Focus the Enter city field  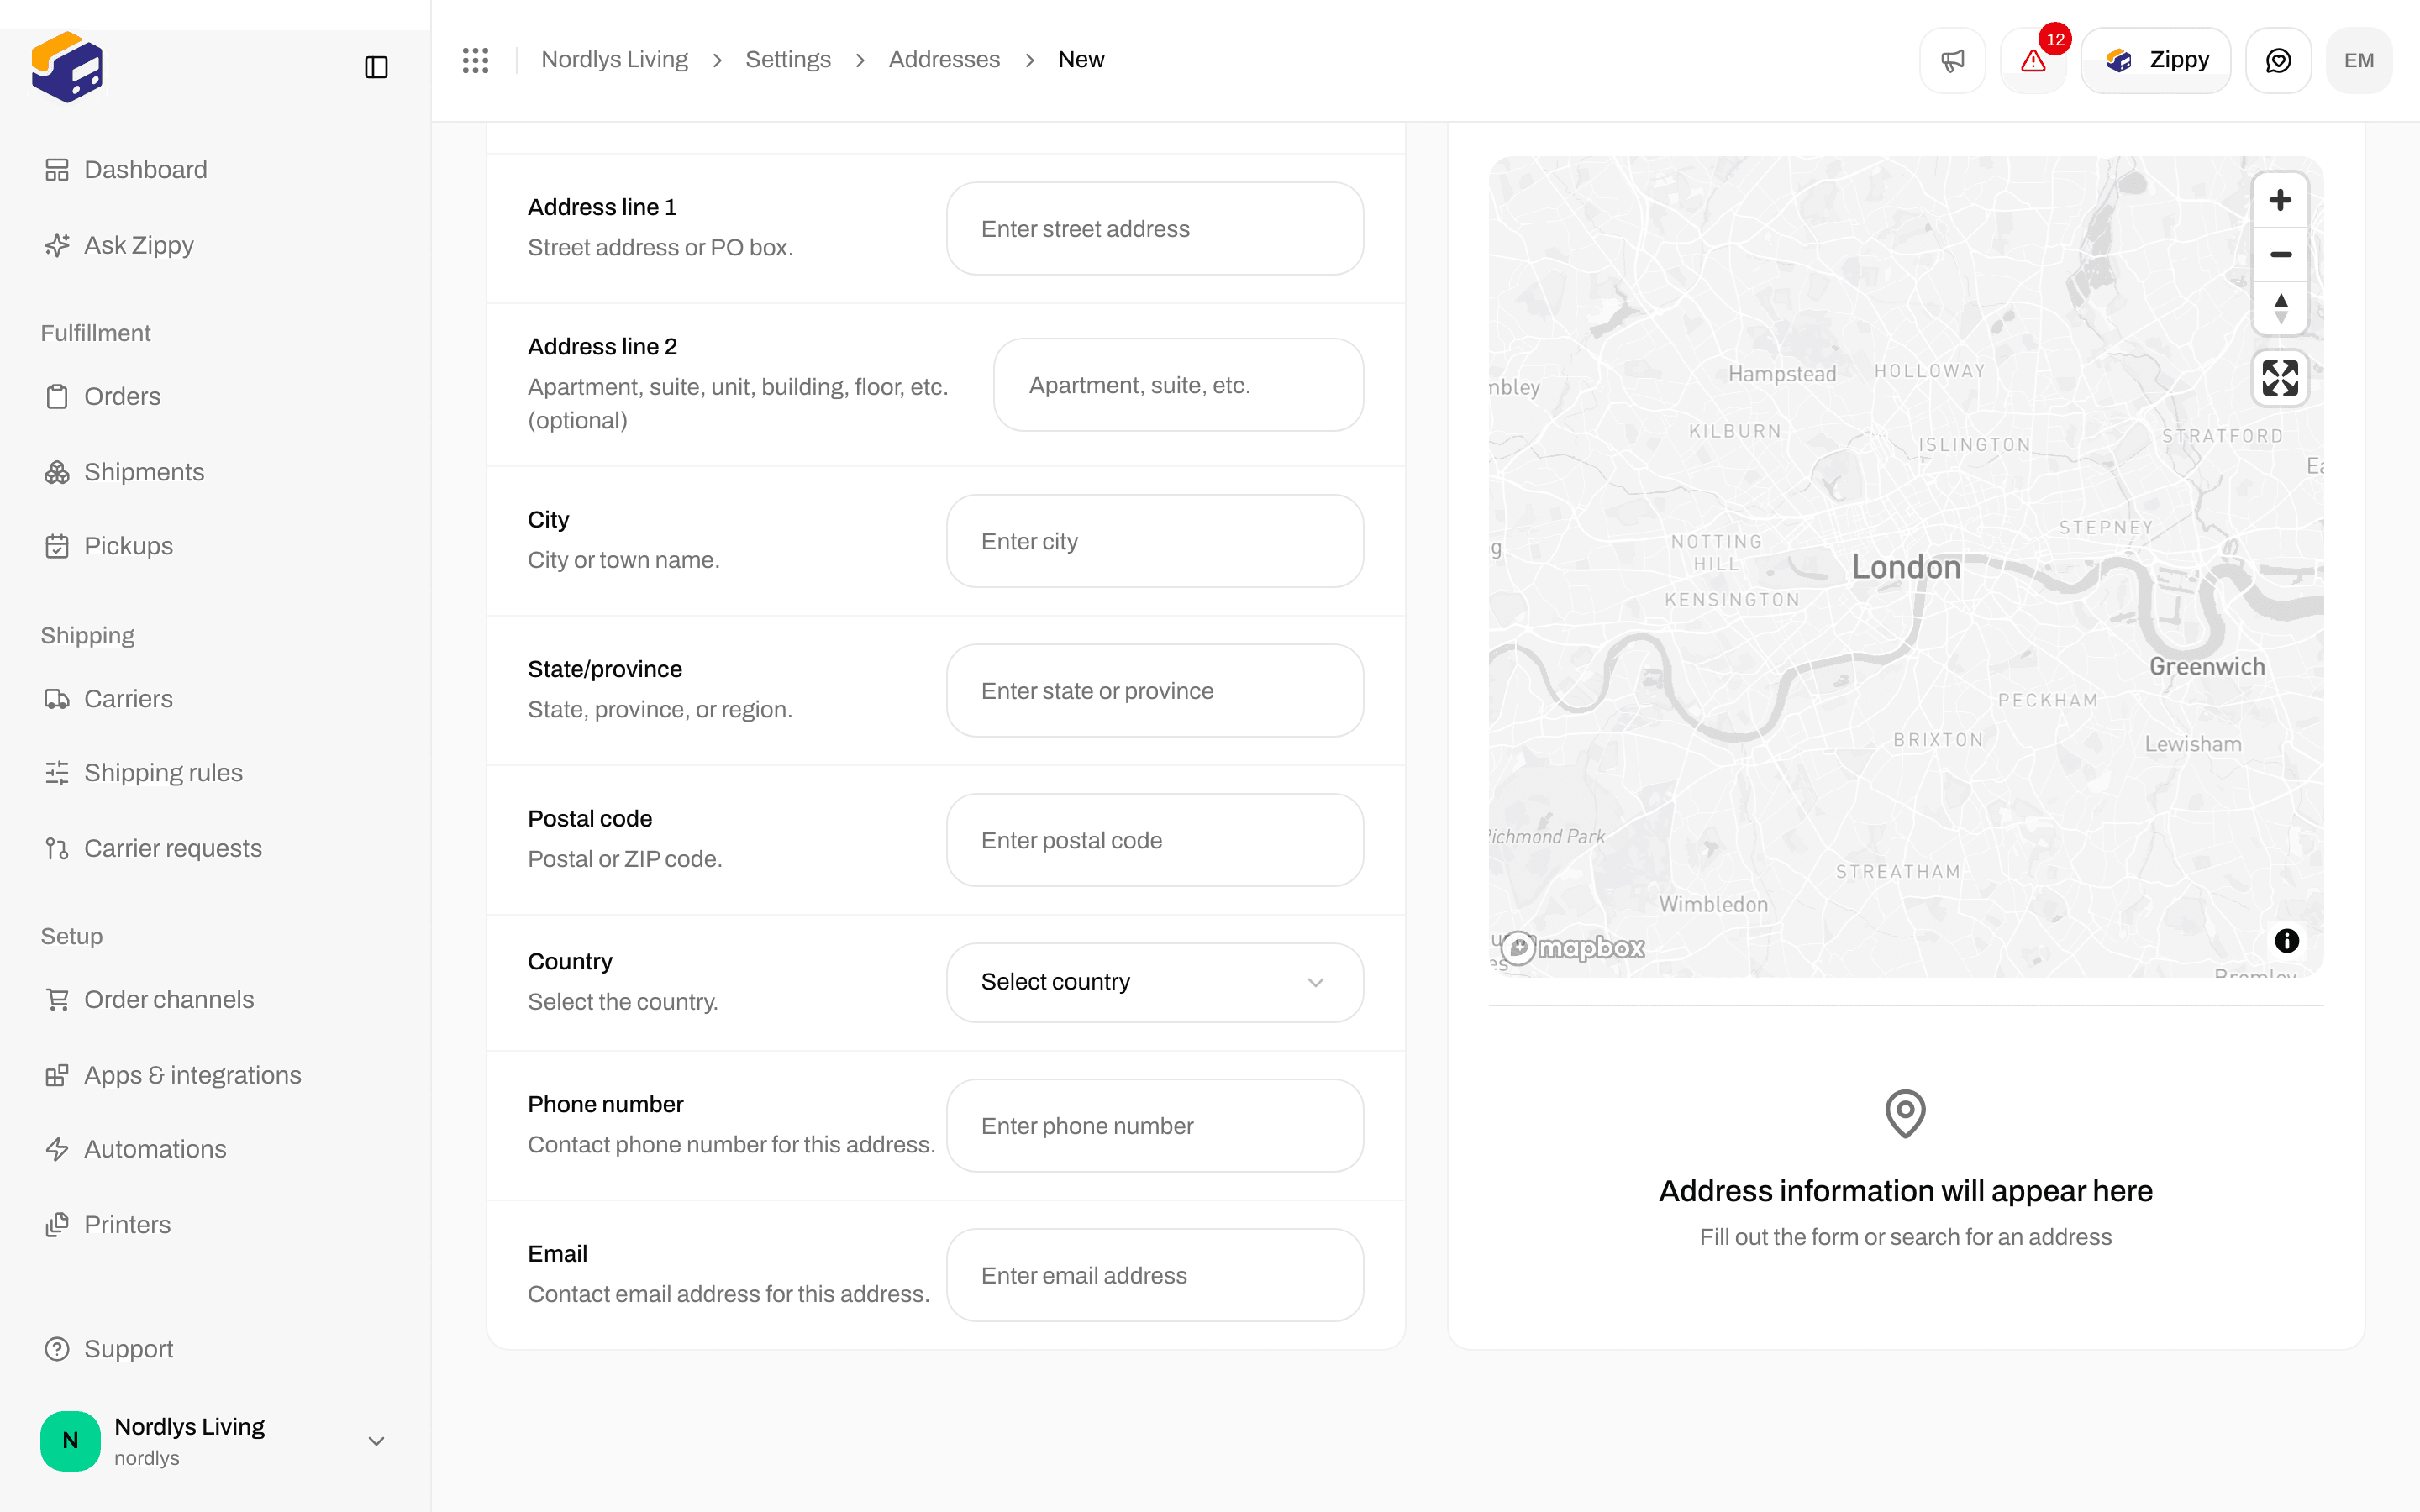click(1155, 541)
